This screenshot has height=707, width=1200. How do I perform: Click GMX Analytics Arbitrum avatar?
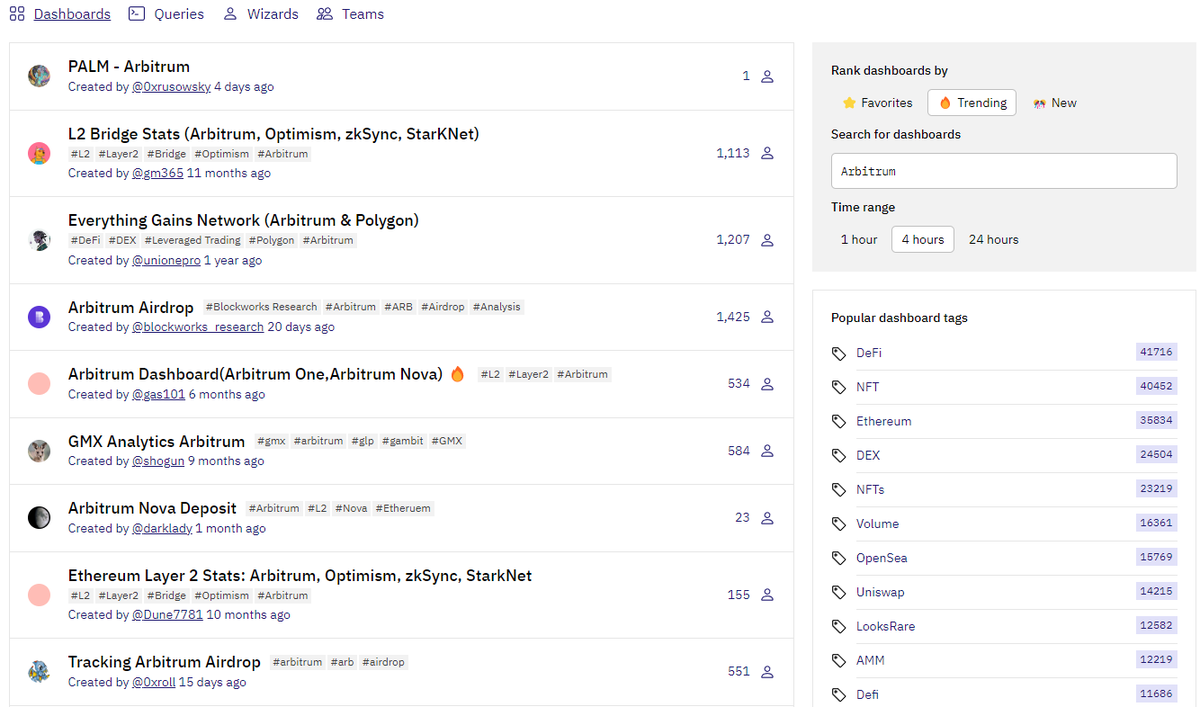click(x=39, y=451)
